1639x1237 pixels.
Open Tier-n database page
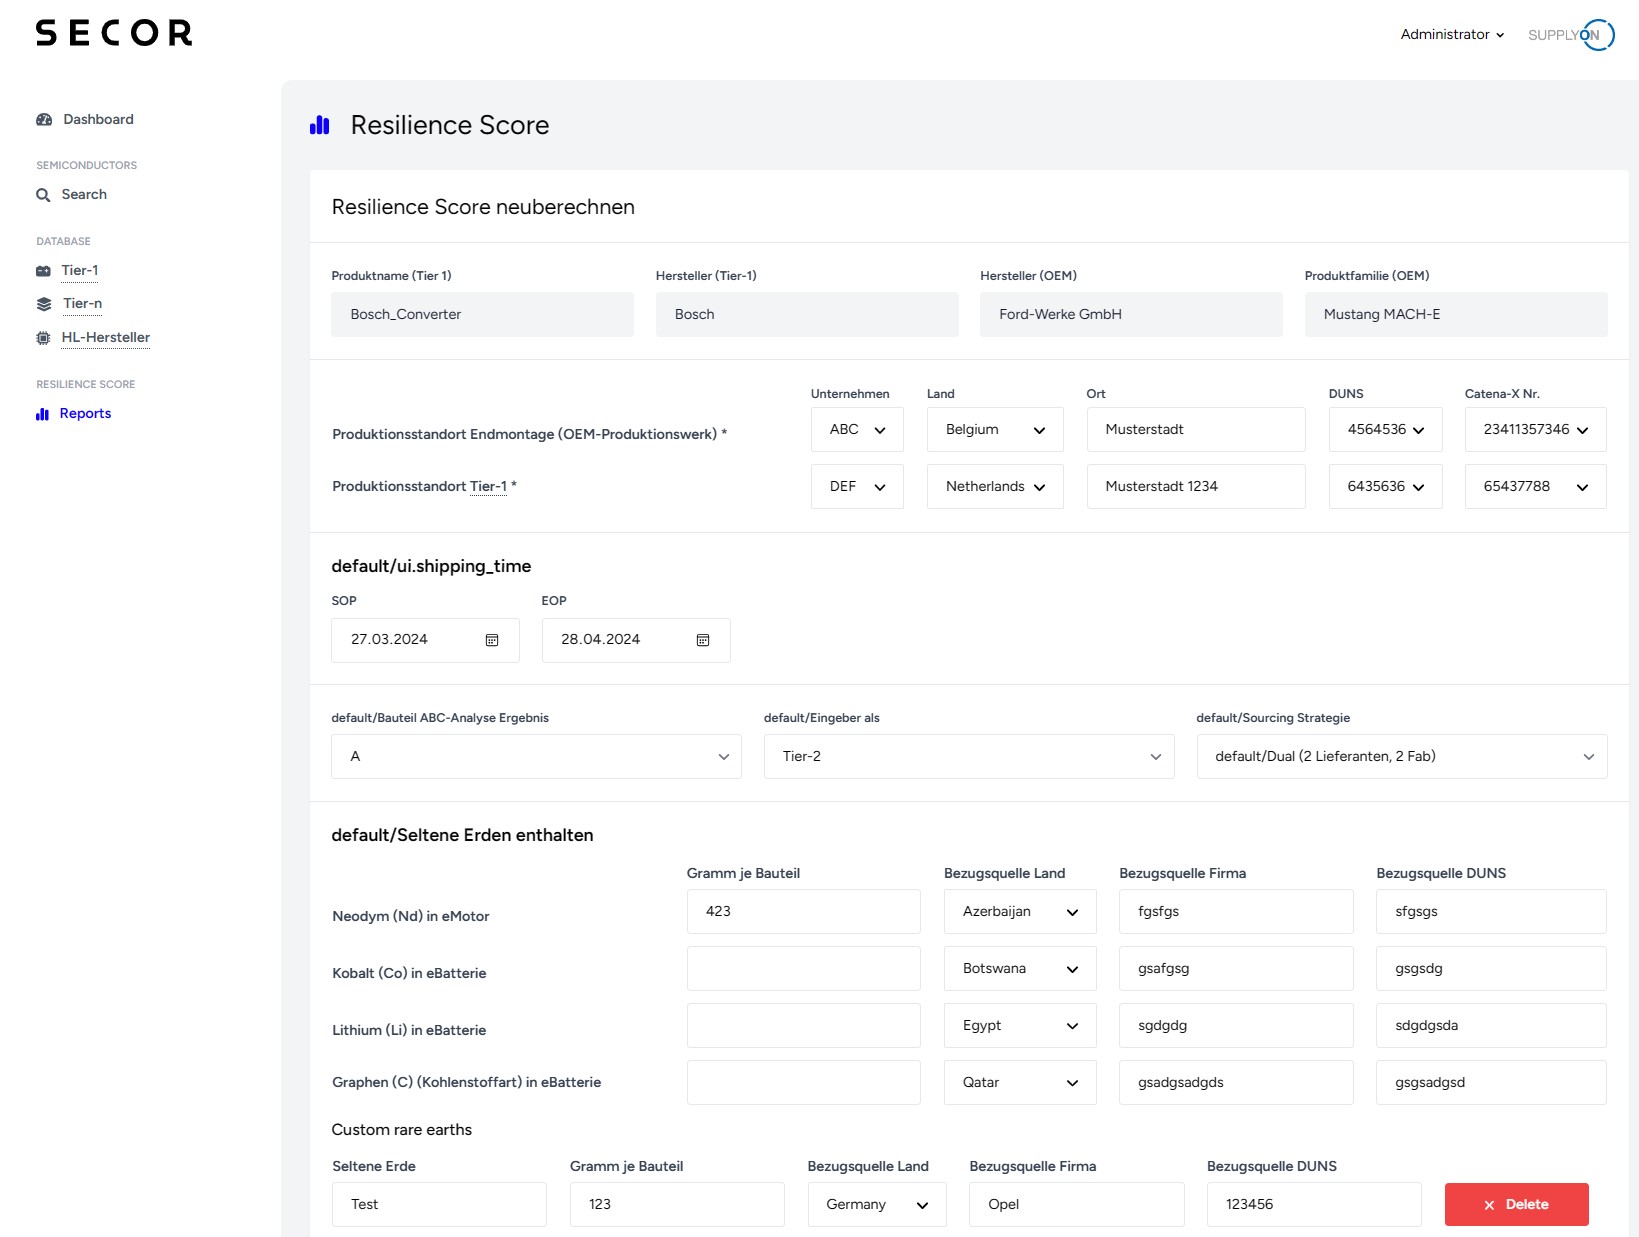coord(82,304)
